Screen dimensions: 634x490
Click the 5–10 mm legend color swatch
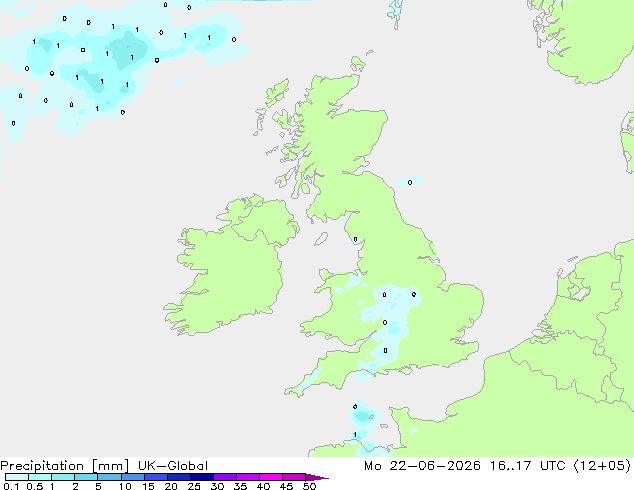(109, 477)
